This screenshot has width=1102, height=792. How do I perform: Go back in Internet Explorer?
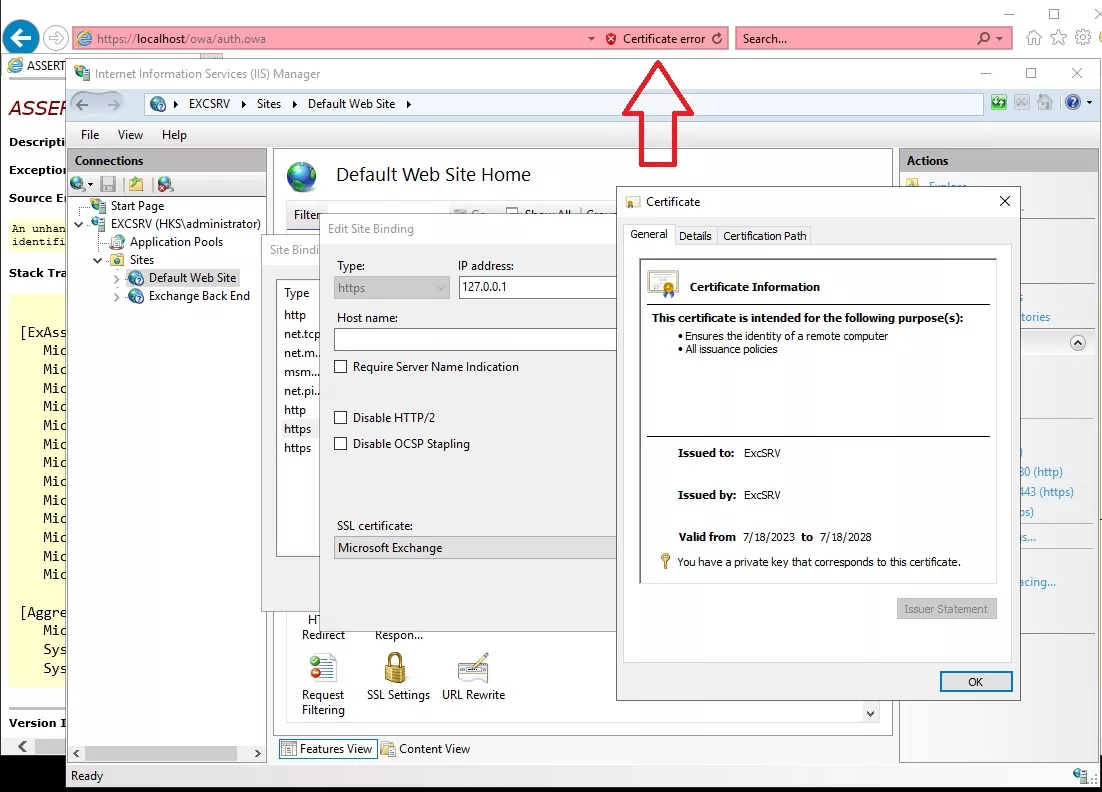click(21, 38)
